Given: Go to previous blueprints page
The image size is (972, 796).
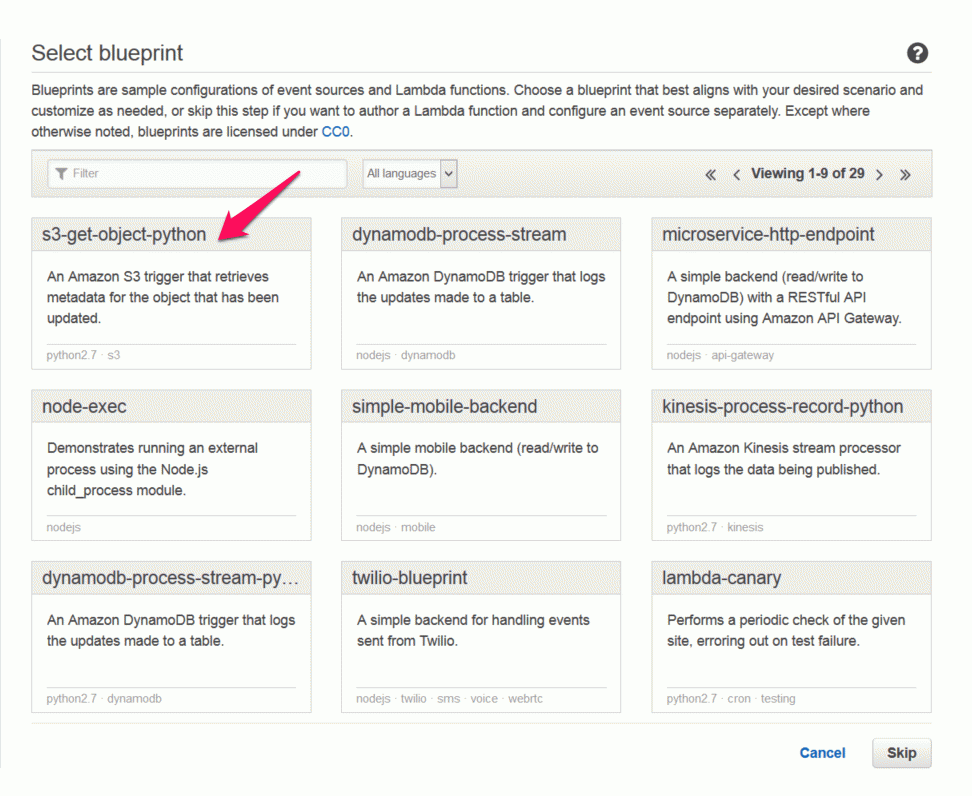Looking at the screenshot, I should coord(736,175).
